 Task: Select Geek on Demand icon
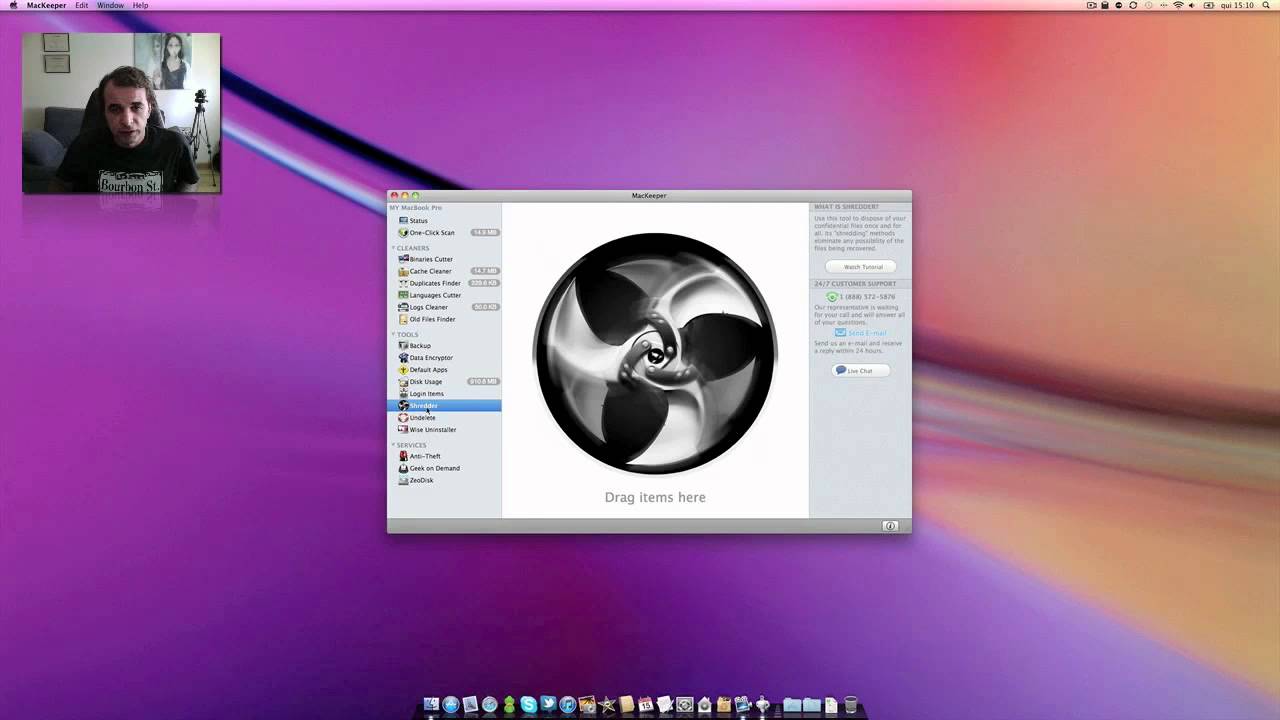click(403, 468)
